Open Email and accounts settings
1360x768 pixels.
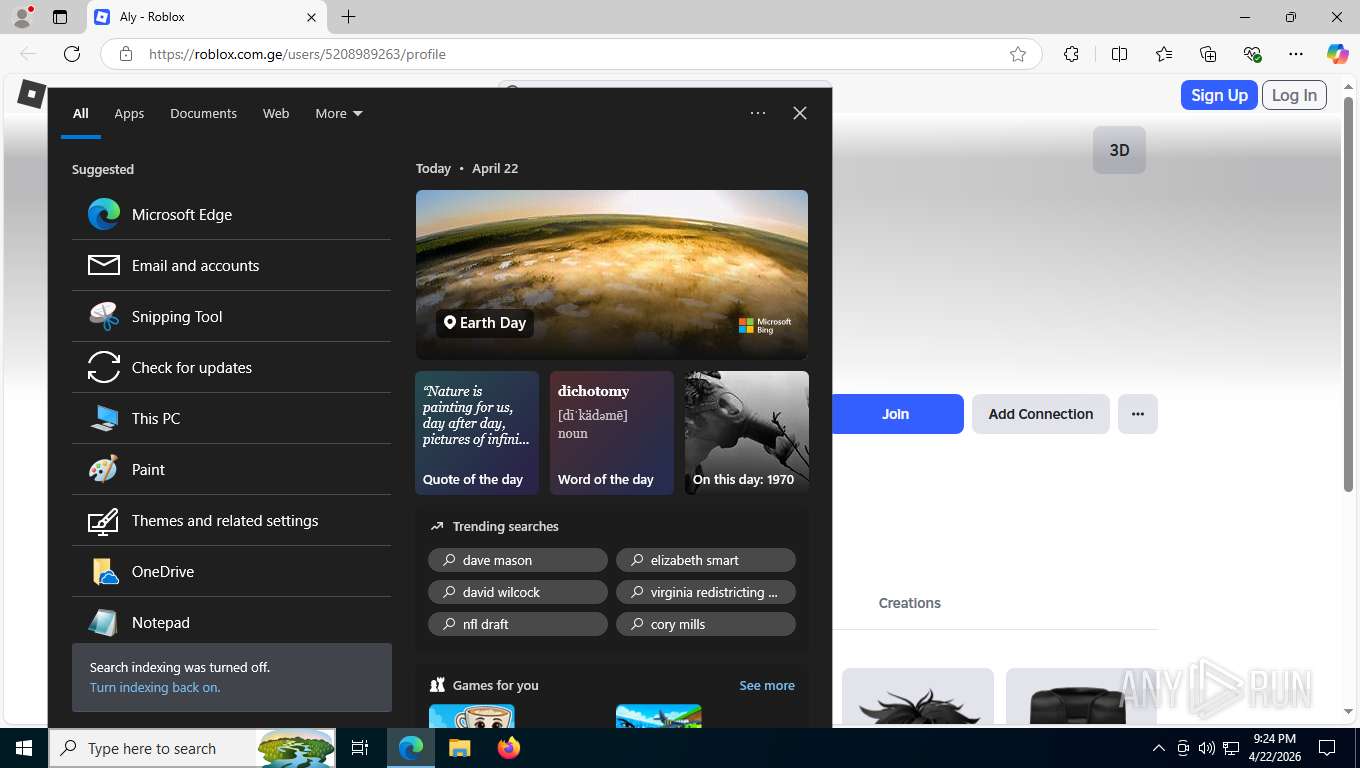pyautogui.click(x=231, y=265)
